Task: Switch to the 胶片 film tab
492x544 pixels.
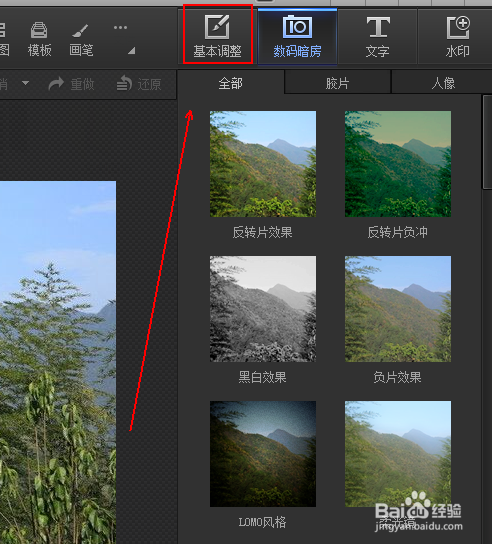Action: (338, 83)
